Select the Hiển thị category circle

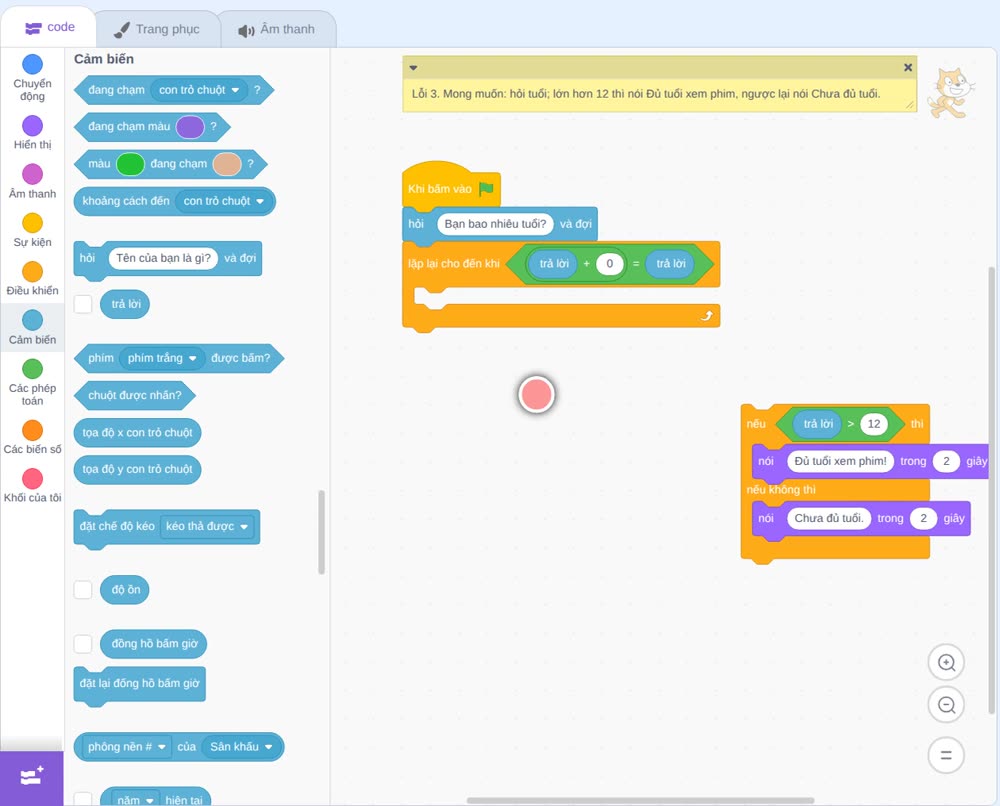pyautogui.click(x=33, y=126)
